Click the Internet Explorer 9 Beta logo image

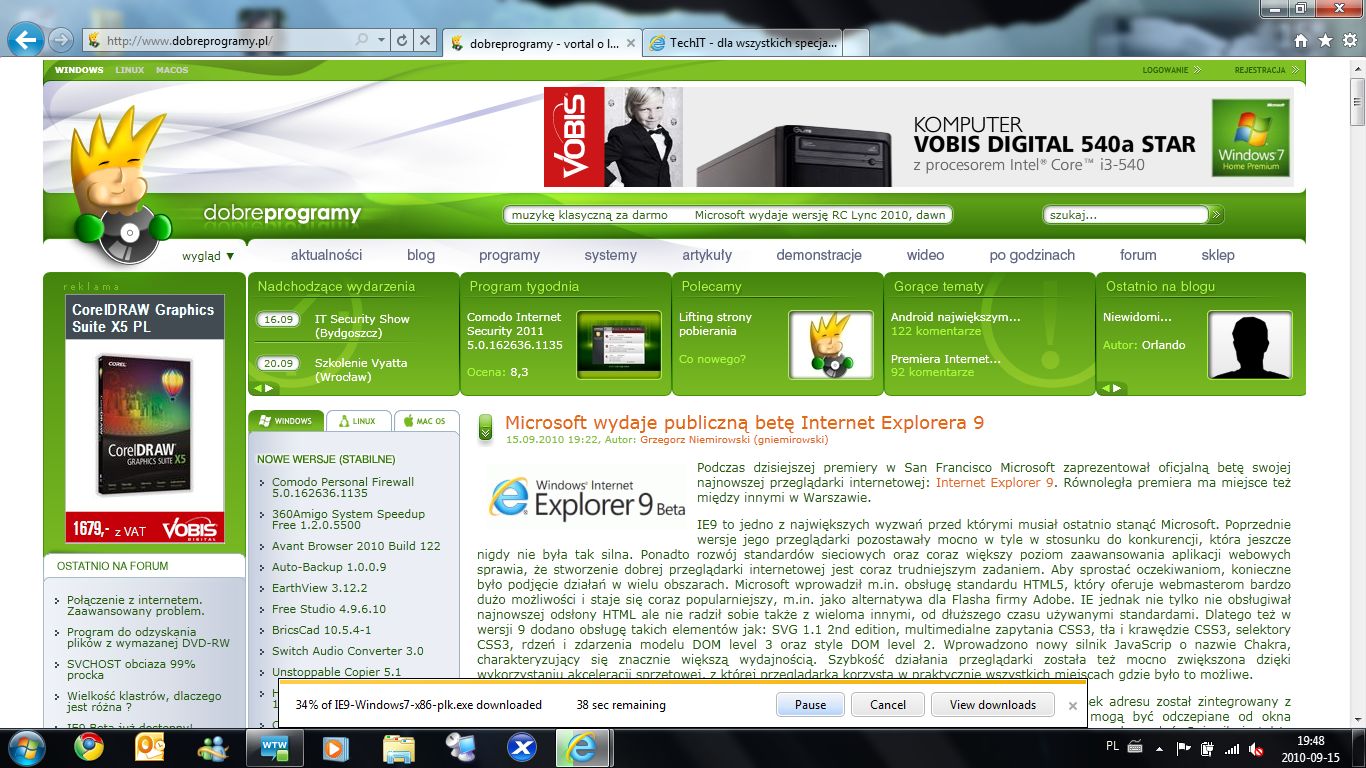point(587,496)
